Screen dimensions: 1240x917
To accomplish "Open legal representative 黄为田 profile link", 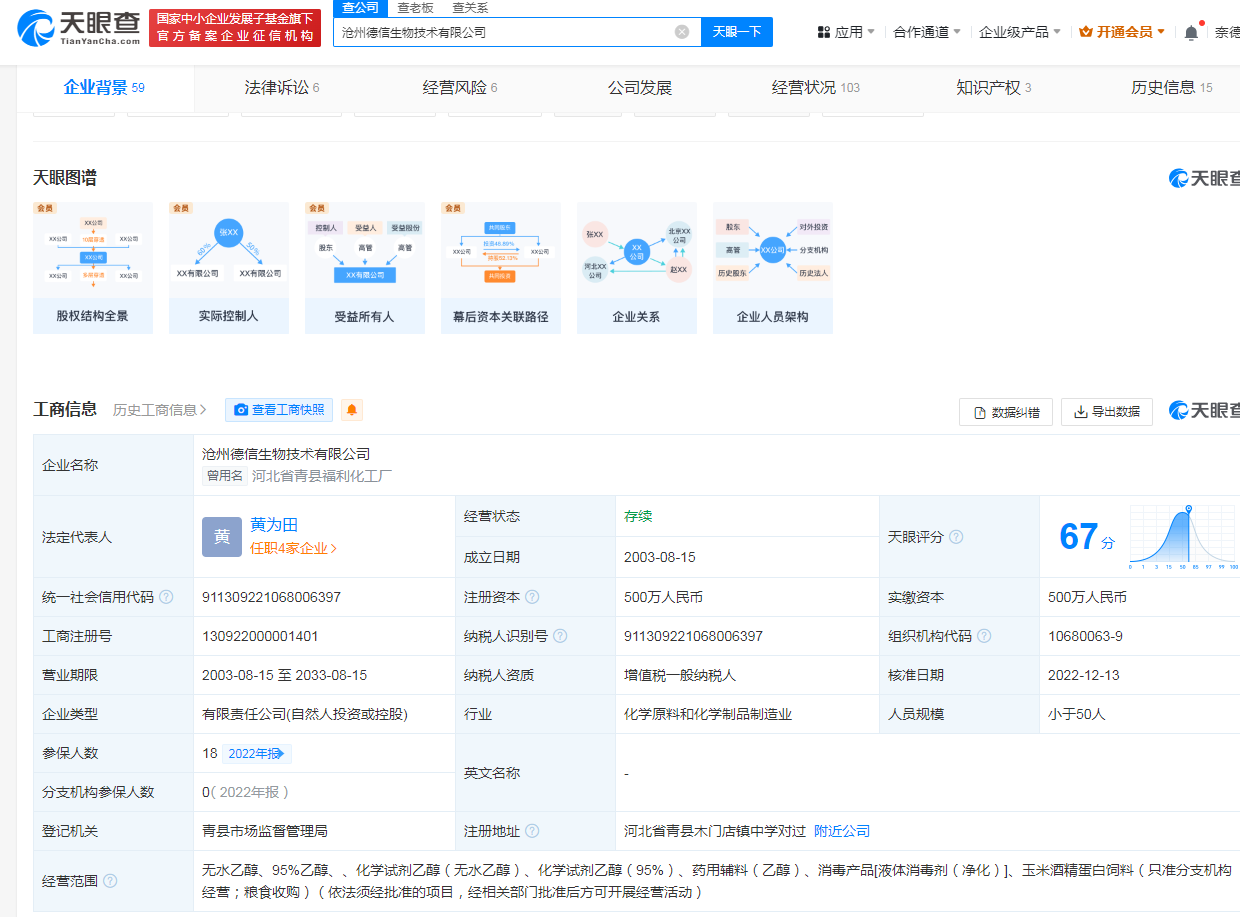I will (x=274, y=525).
